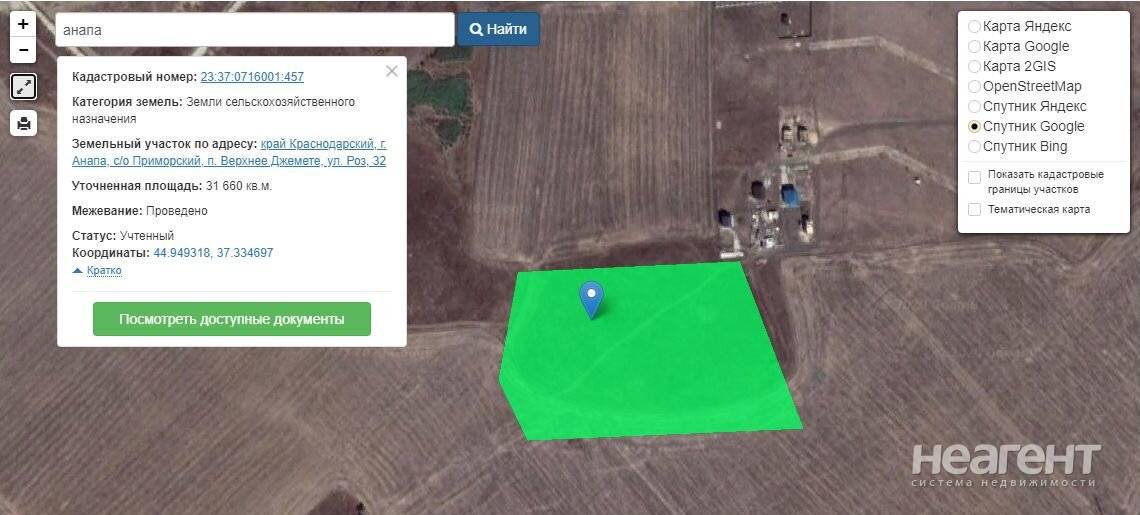Enable Показать кадастровые границы участков checkbox
Screen dimensions: 1140x515
point(975,177)
